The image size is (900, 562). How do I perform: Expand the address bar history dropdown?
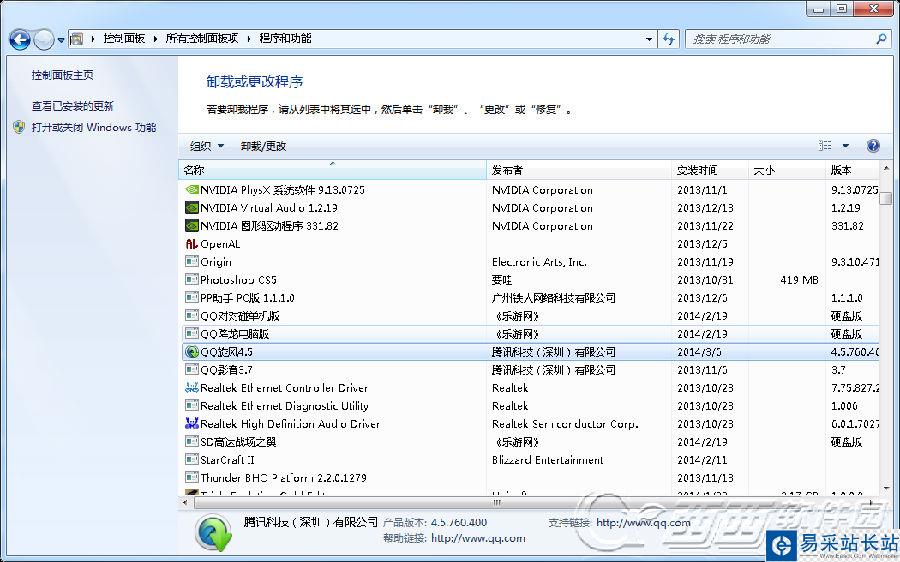pos(649,39)
